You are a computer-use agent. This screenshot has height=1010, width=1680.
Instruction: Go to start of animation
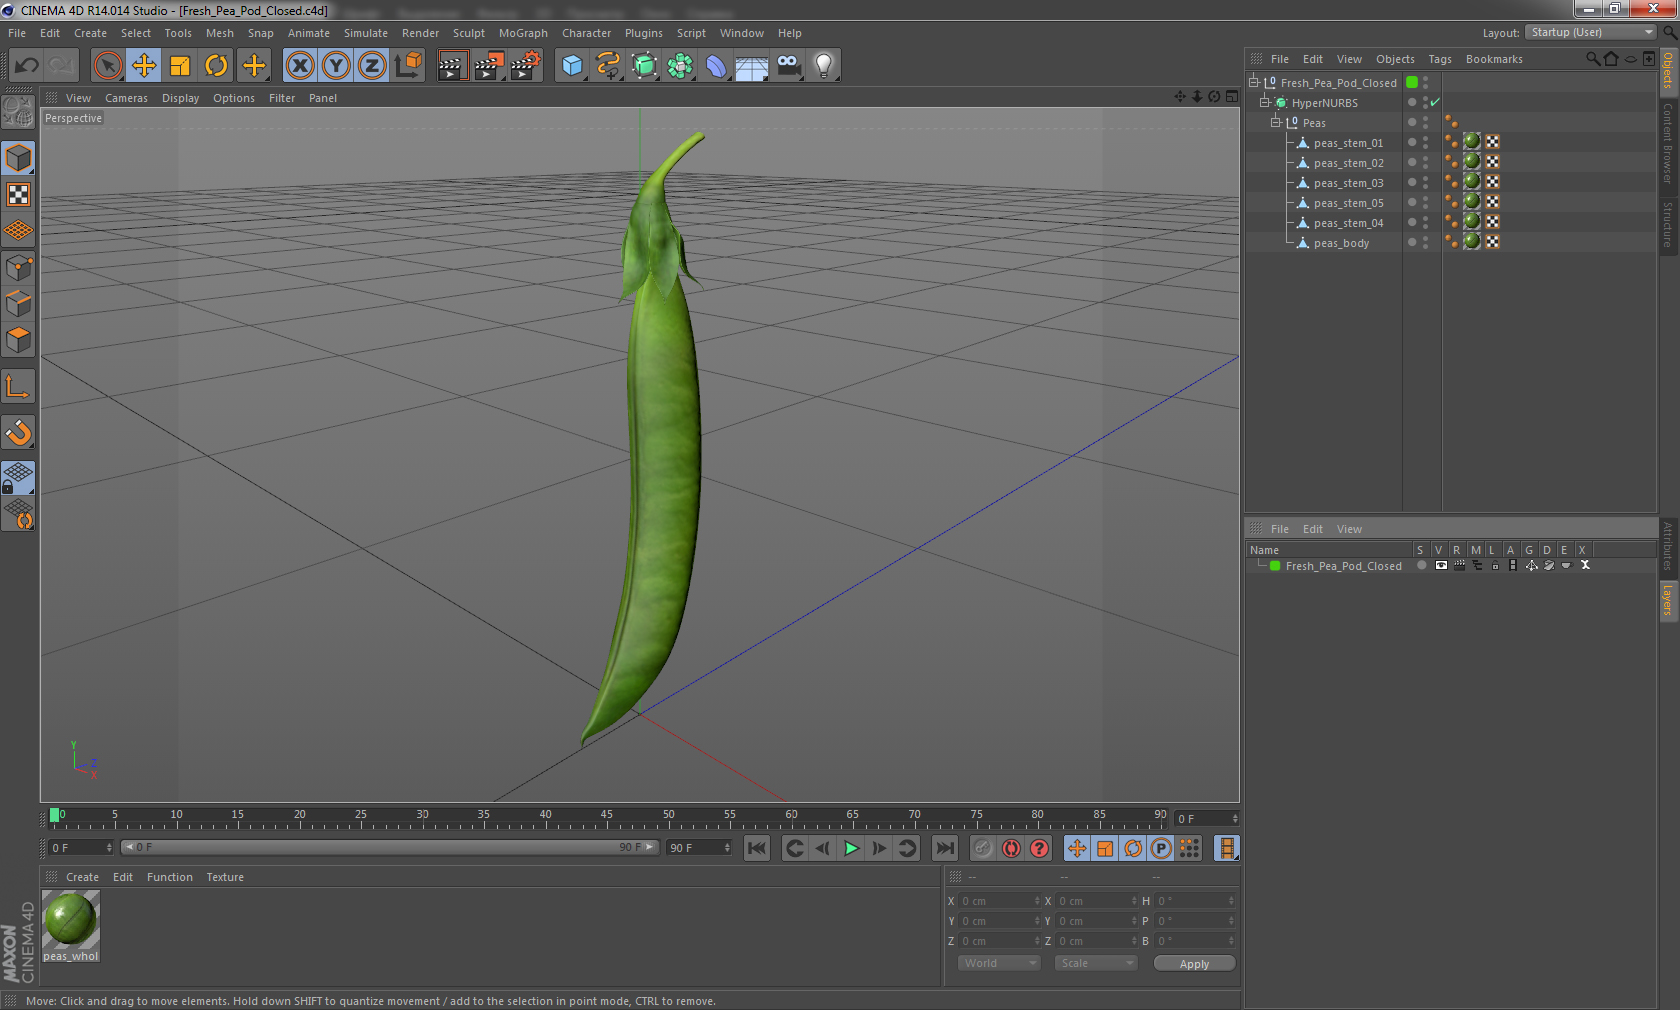pyautogui.click(x=757, y=848)
